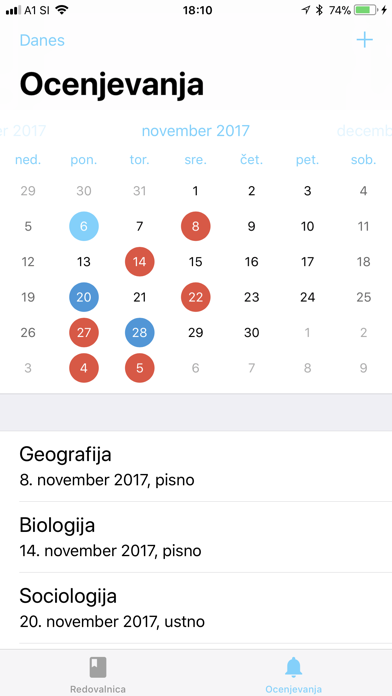392x696 pixels.
Task: Select light blue highlighted day 6
Action: point(84,226)
